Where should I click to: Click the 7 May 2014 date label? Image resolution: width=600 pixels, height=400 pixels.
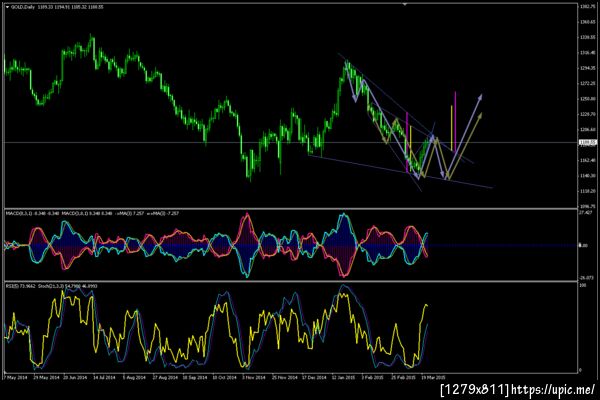16,377
